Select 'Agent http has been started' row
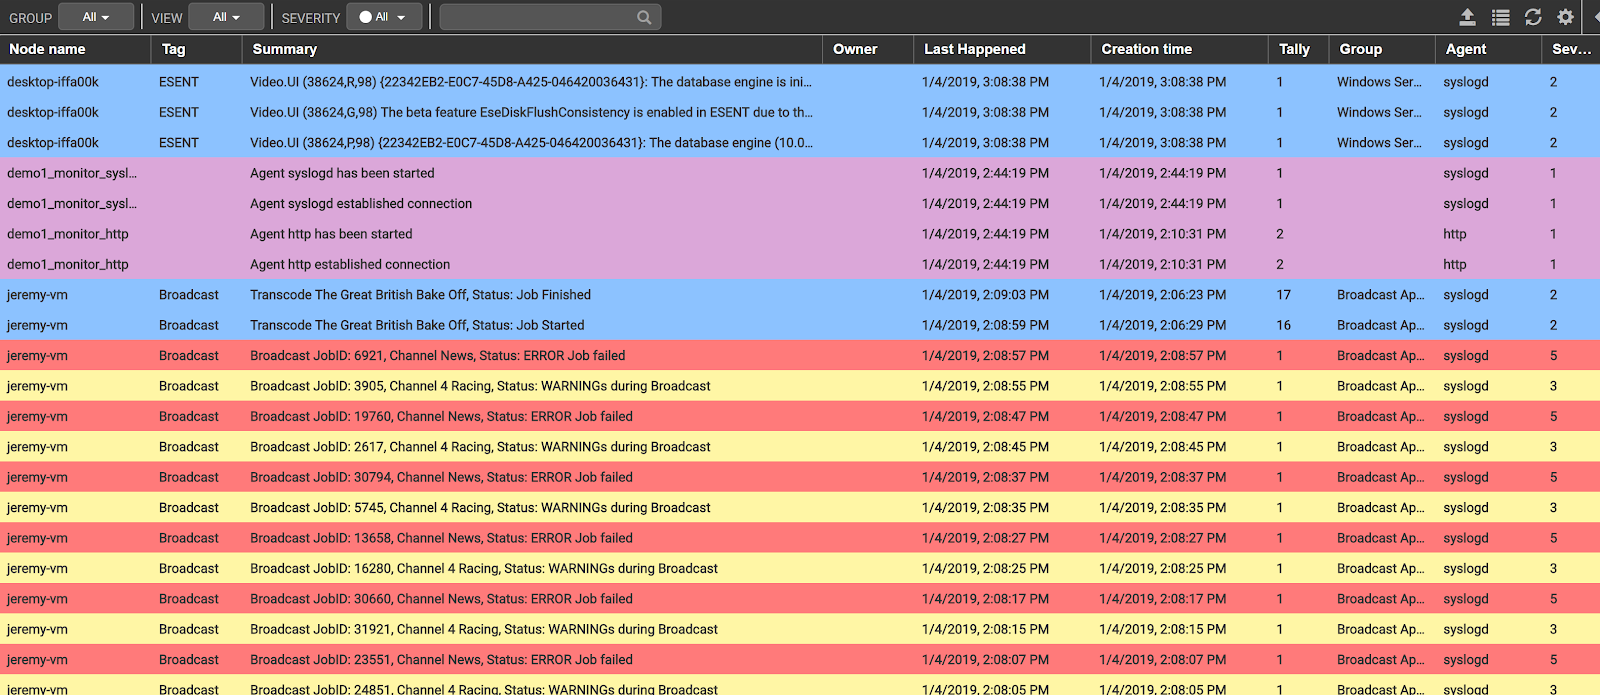 coord(800,234)
